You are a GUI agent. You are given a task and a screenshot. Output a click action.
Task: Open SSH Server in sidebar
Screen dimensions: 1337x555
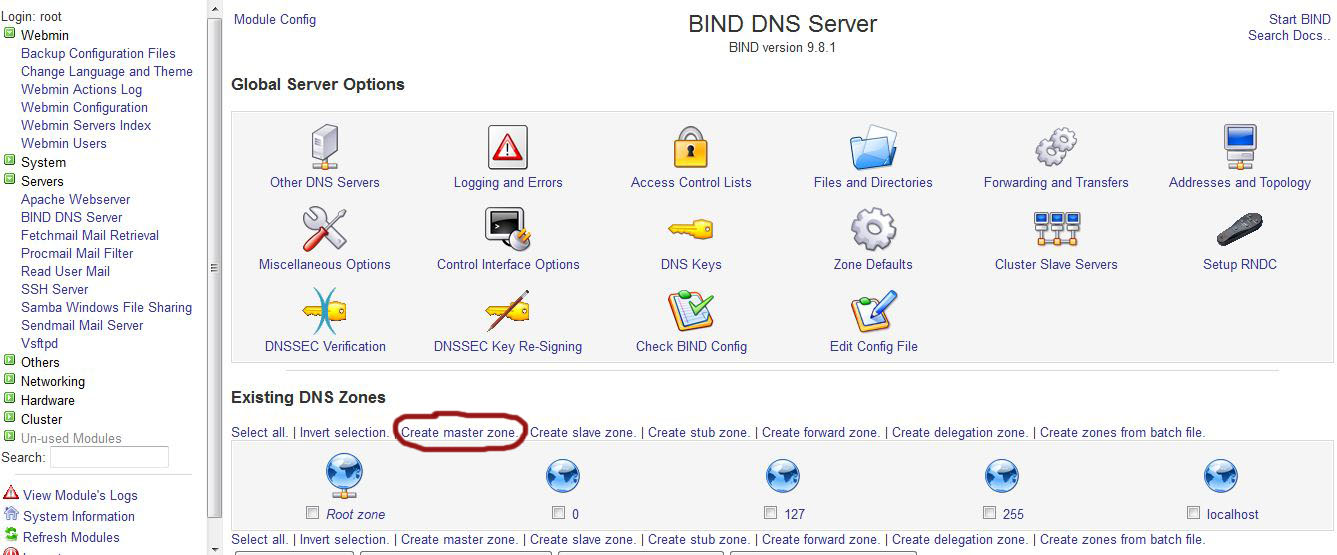coord(55,289)
